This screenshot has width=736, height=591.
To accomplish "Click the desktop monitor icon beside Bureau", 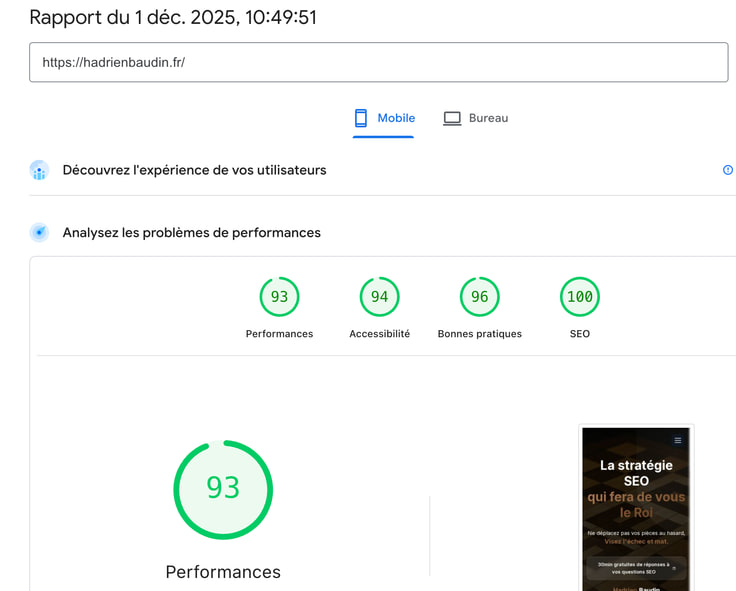I will pyautogui.click(x=452, y=118).
